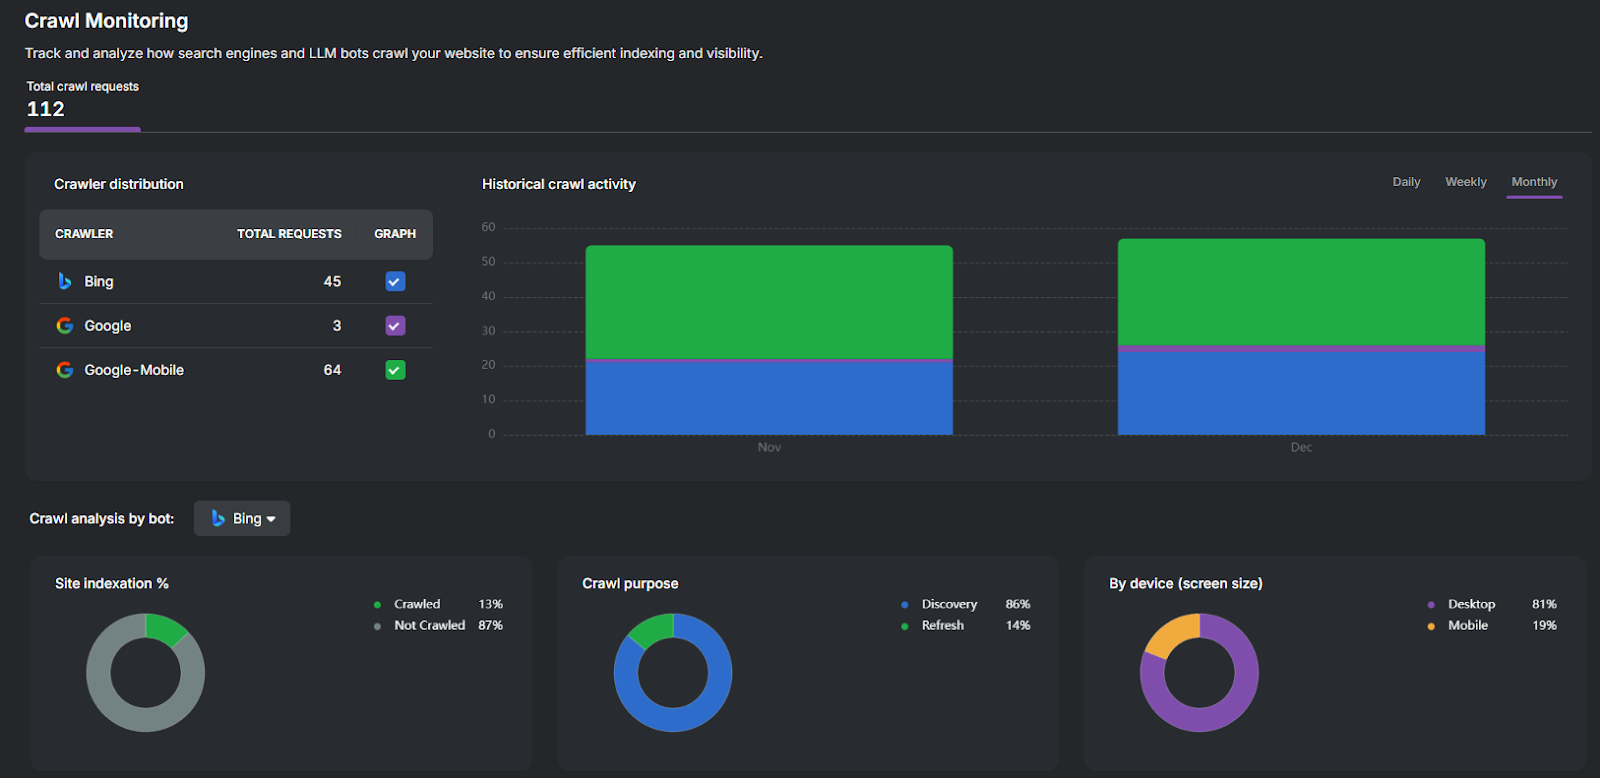This screenshot has height=778, width=1600.
Task: Click the orange Mobile legend dot
Action: click(x=1431, y=626)
